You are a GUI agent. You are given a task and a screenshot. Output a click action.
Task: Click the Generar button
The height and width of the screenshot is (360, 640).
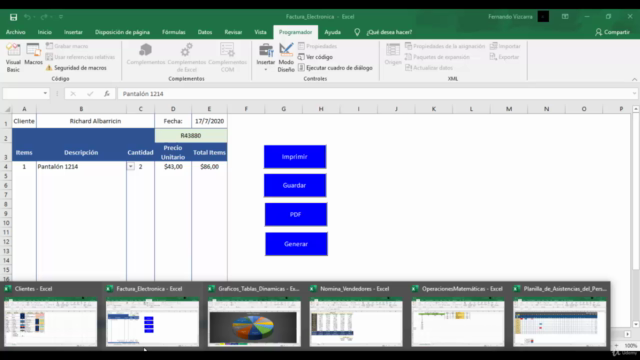tap(296, 244)
